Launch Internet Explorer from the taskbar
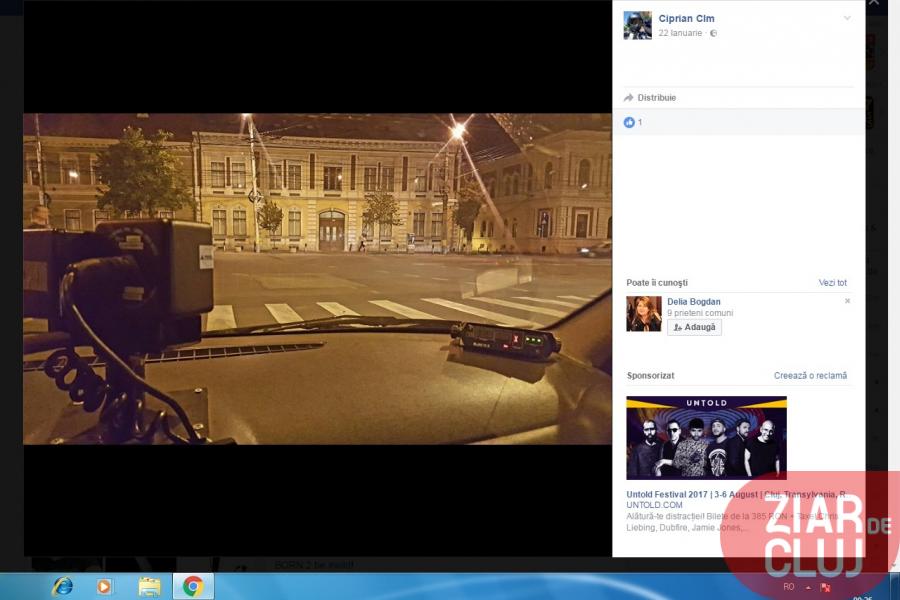 (x=62, y=586)
